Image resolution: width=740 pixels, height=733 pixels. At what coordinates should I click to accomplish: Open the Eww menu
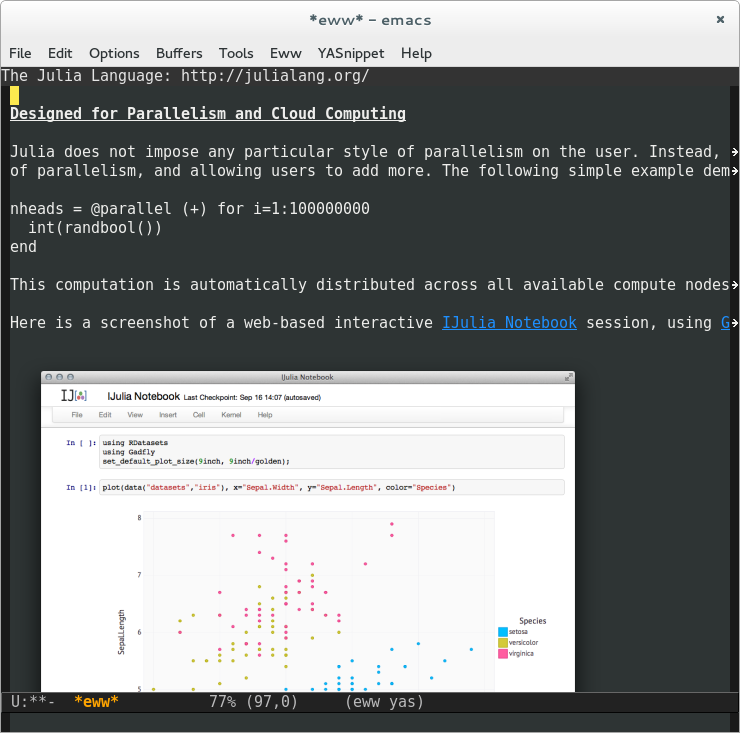[x=285, y=53]
